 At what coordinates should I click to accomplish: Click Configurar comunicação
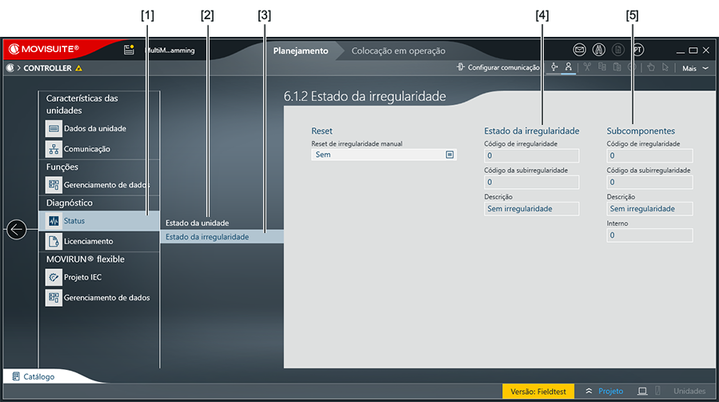[497, 68]
